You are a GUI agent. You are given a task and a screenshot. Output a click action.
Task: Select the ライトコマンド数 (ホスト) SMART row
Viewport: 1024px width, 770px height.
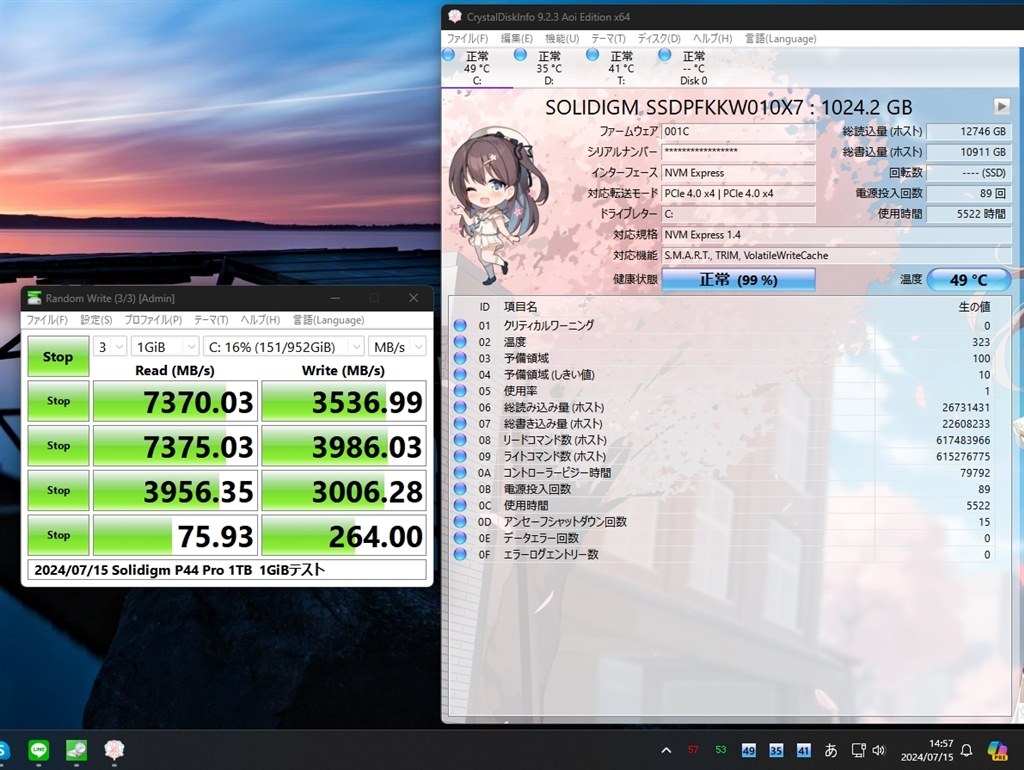click(x=722, y=456)
